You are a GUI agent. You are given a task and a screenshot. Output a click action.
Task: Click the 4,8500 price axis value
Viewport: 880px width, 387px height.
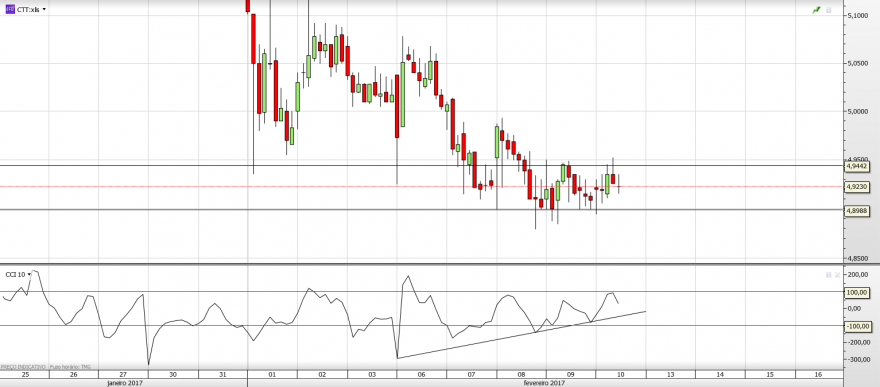tap(857, 259)
